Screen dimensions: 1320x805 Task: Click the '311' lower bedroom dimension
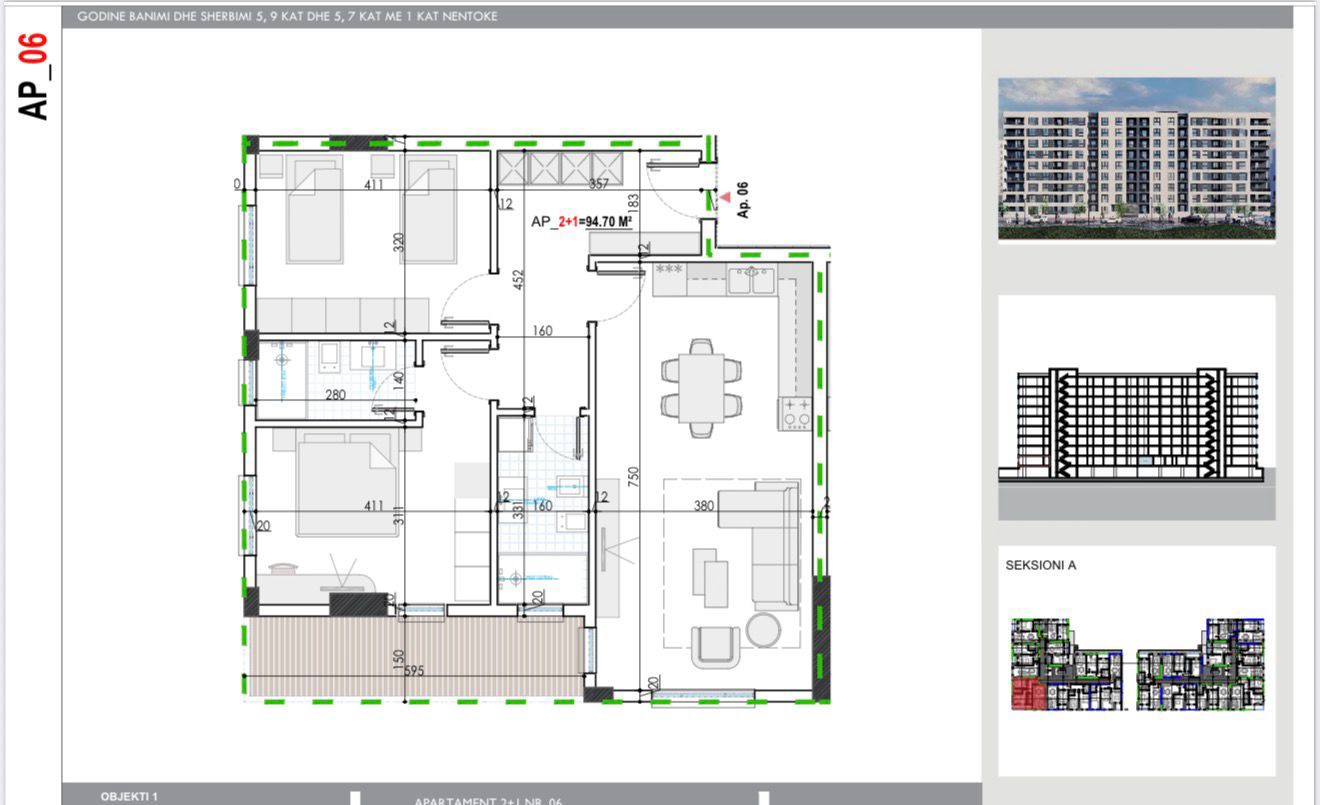tap(398, 516)
